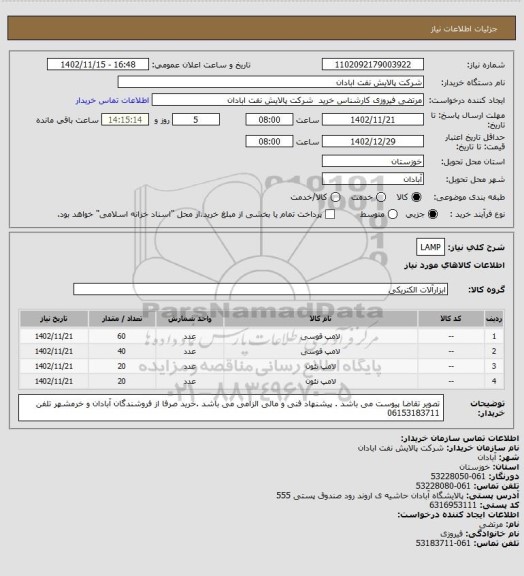Click the نام کالا column header
524x576 pixels.
pos(320,318)
